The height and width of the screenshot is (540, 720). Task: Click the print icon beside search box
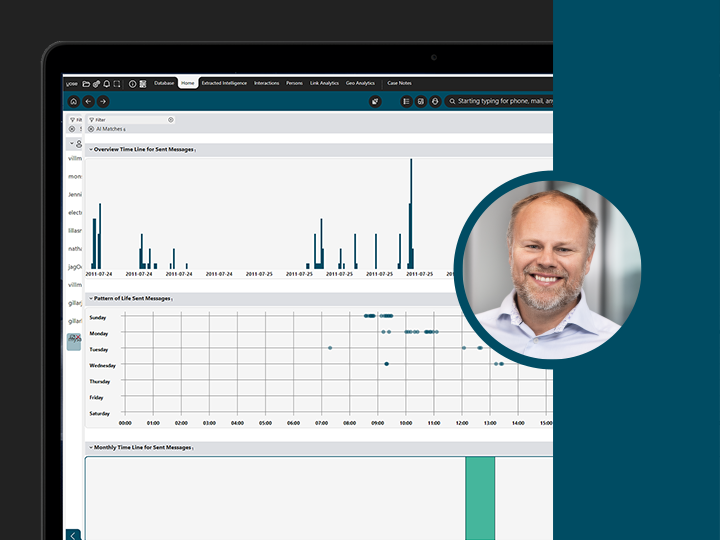point(435,101)
